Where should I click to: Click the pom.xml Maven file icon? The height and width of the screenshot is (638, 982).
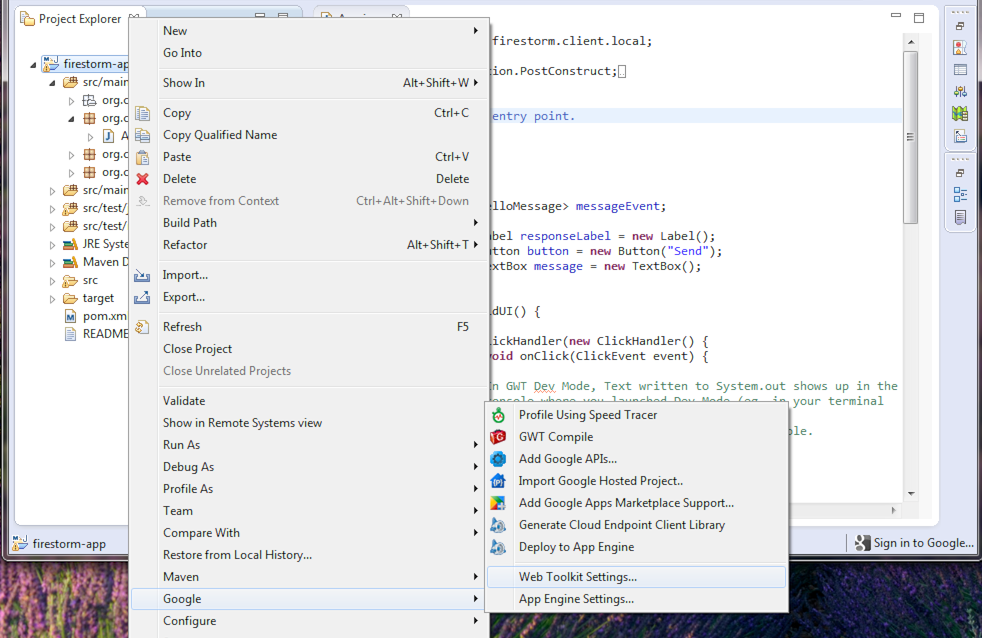tap(71, 317)
